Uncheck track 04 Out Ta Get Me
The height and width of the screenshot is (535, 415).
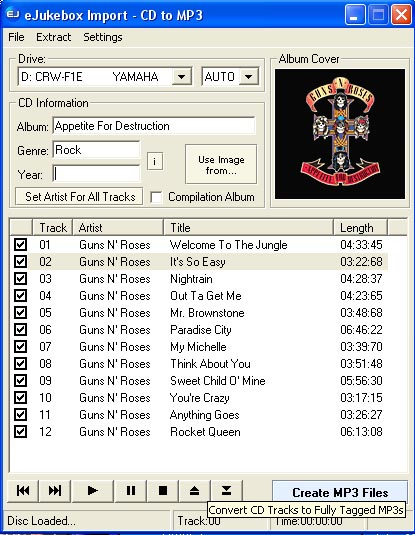pos(20,295)
